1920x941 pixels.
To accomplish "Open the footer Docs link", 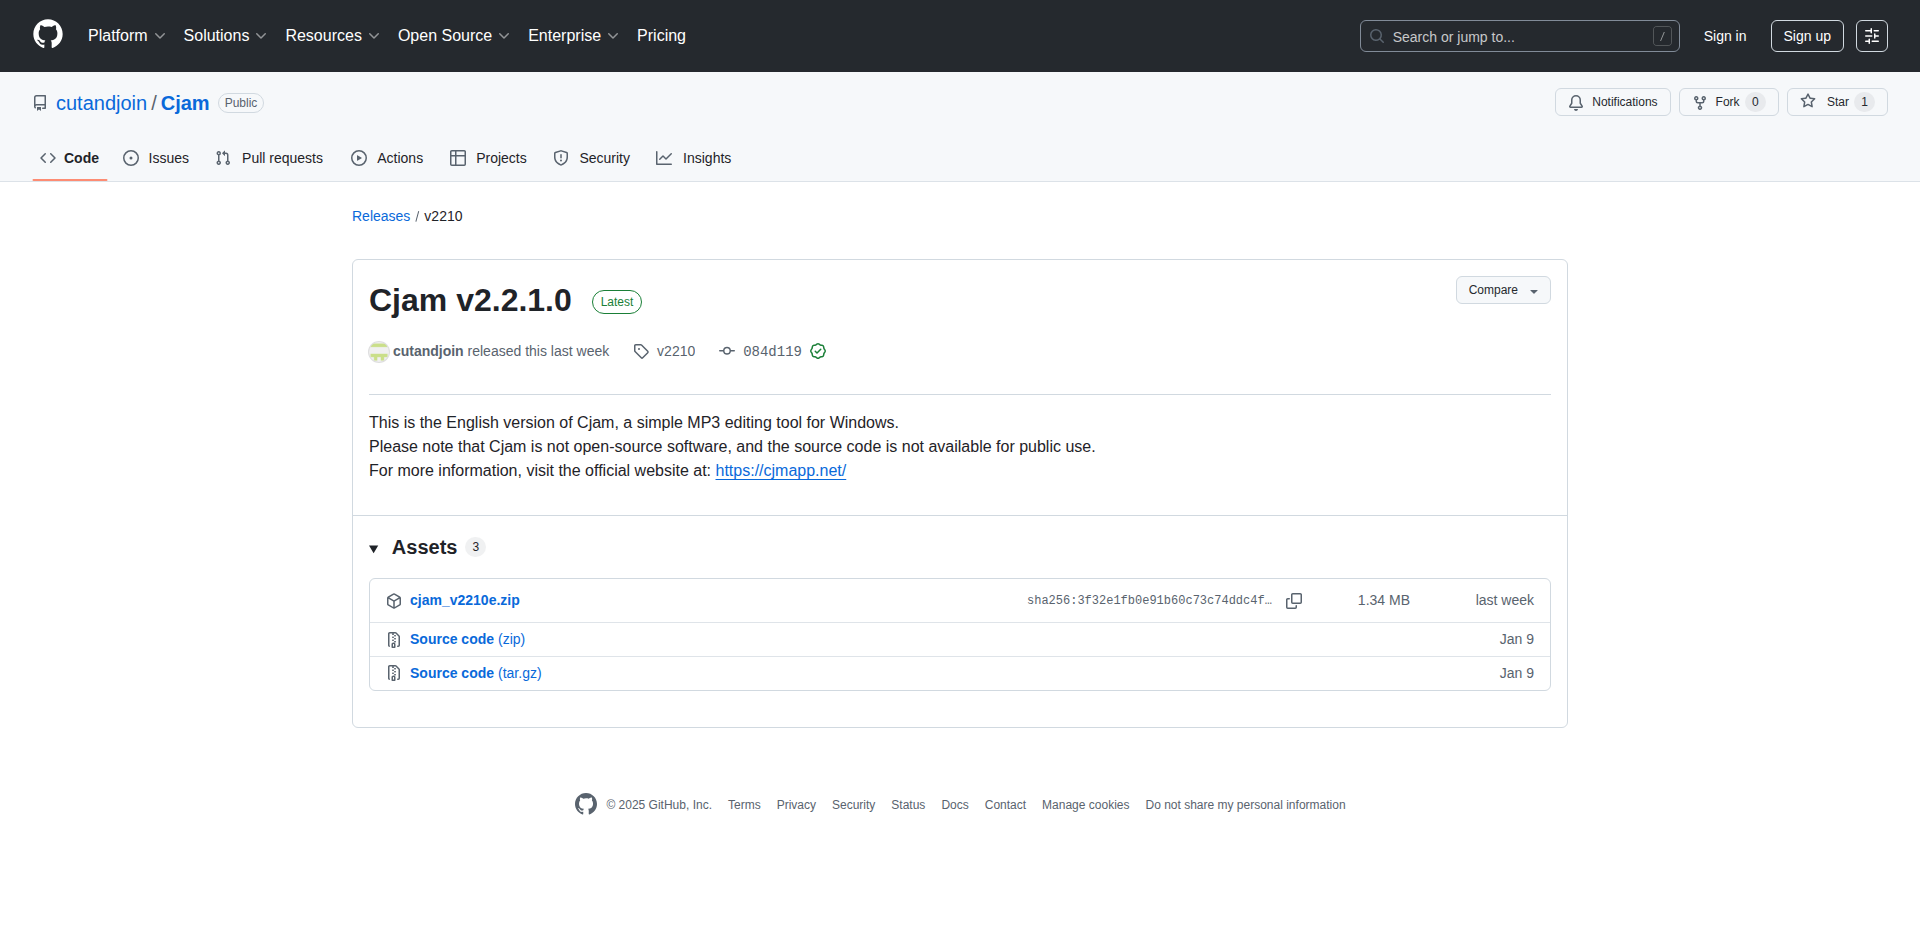I will tap(955, 805).
